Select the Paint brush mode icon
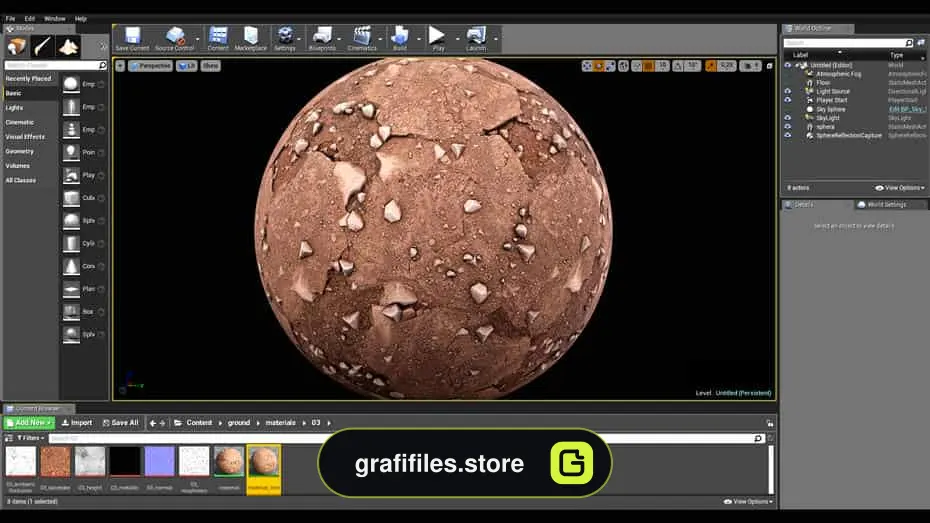Image resolution: width=930 pixels, height=523 pixels. click(42, 46)
